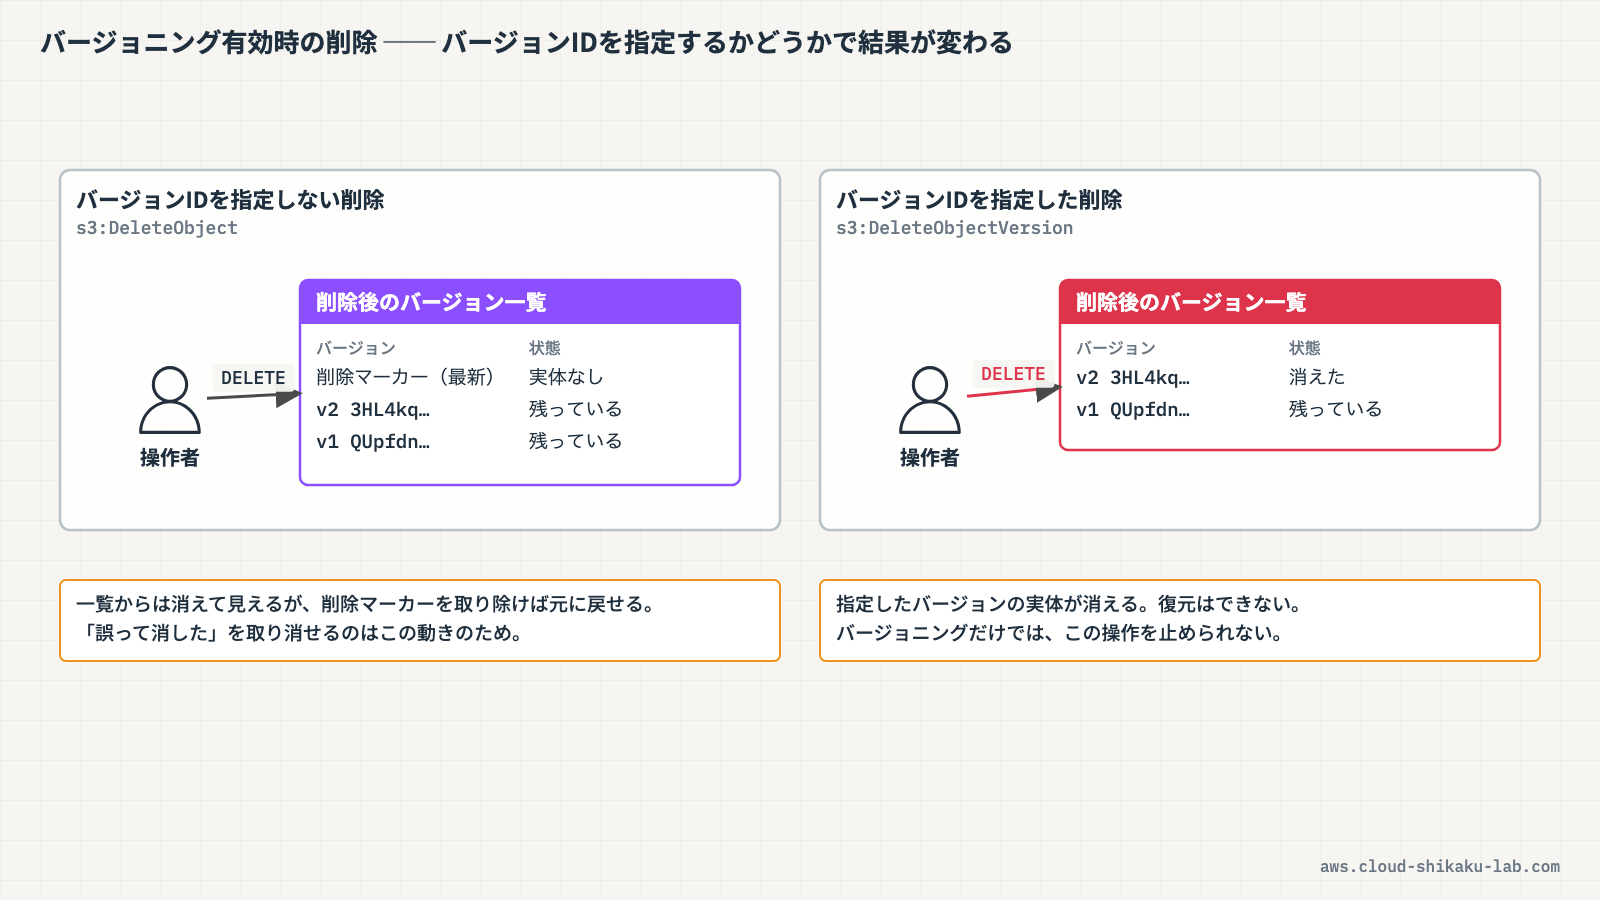Click s3:DeleteObjectVersion action text

pyautogui.click(x=954, y=228)
